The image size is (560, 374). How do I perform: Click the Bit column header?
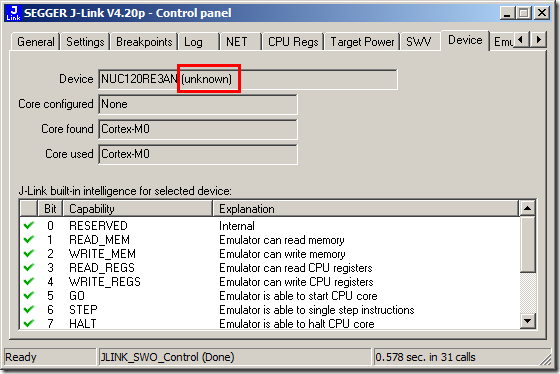[50, 209]
